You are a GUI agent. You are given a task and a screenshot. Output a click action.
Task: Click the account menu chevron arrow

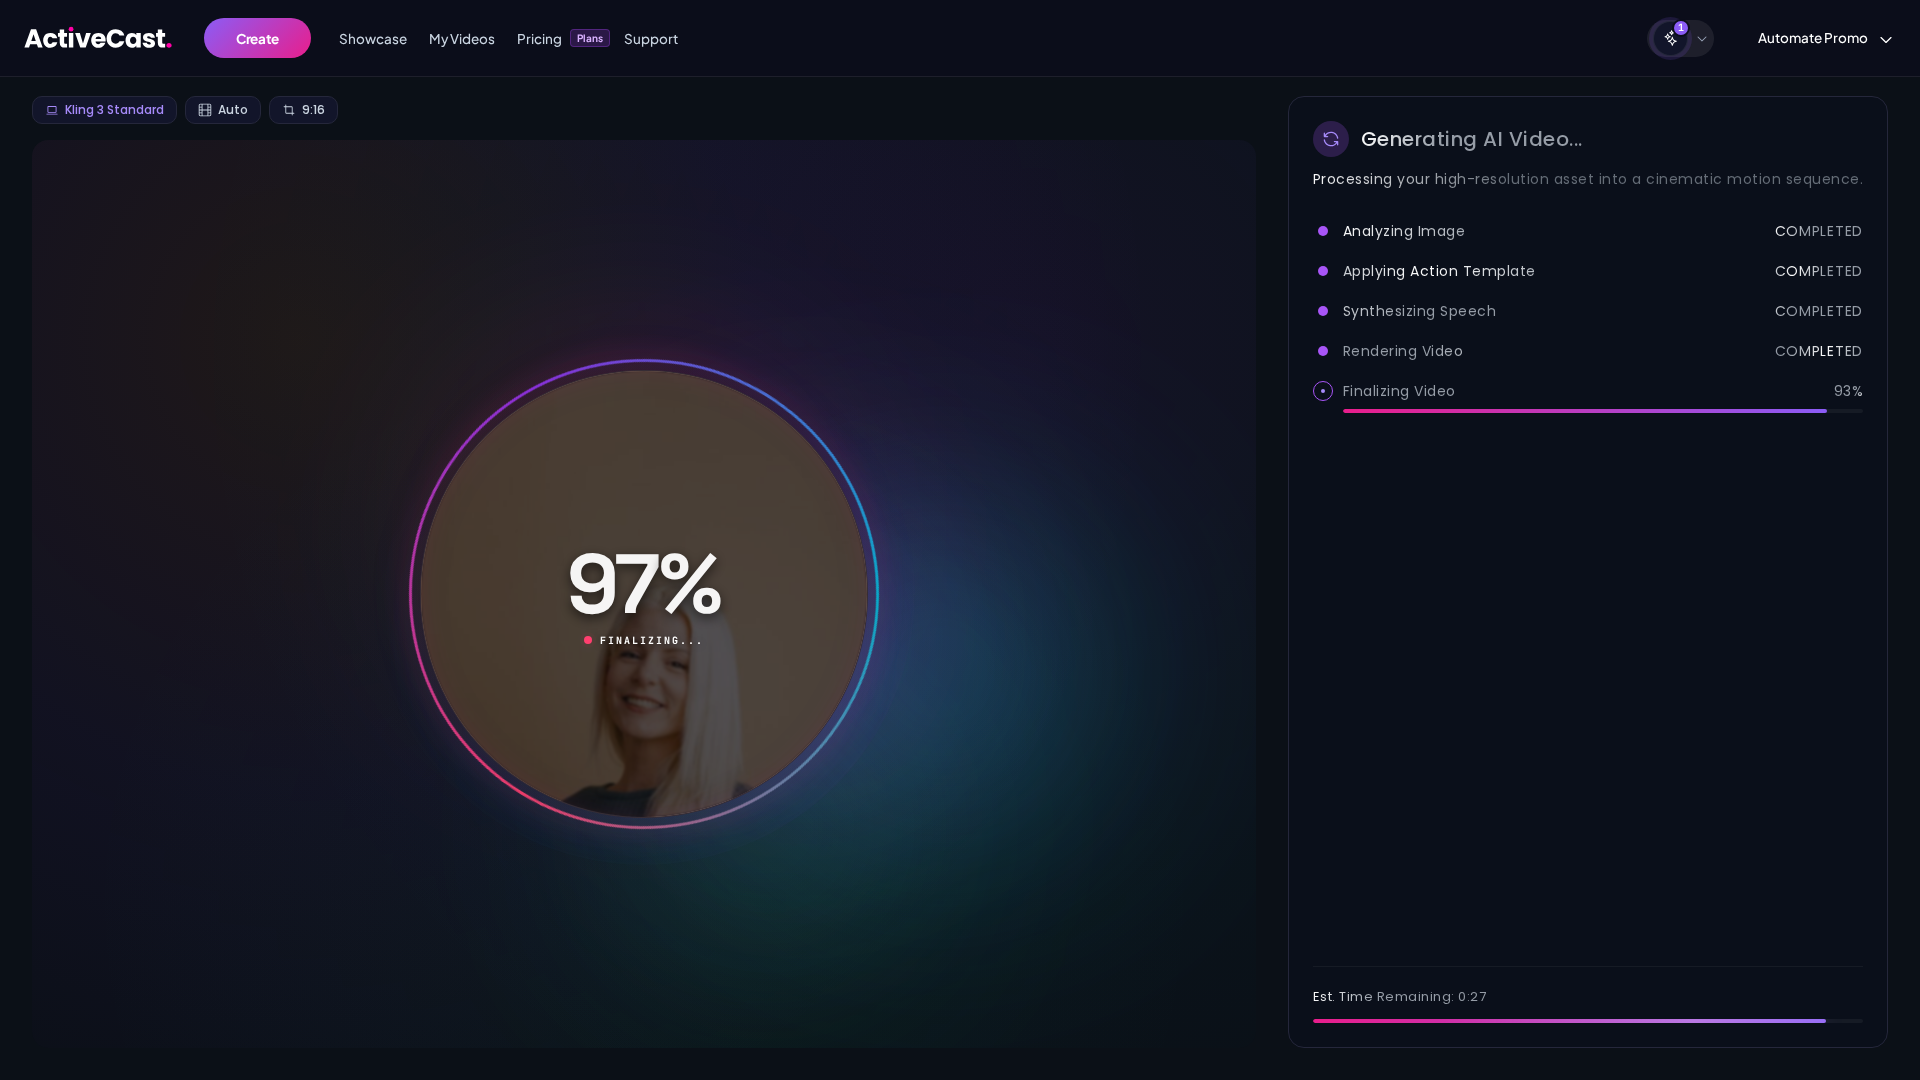pos(1886,39)
